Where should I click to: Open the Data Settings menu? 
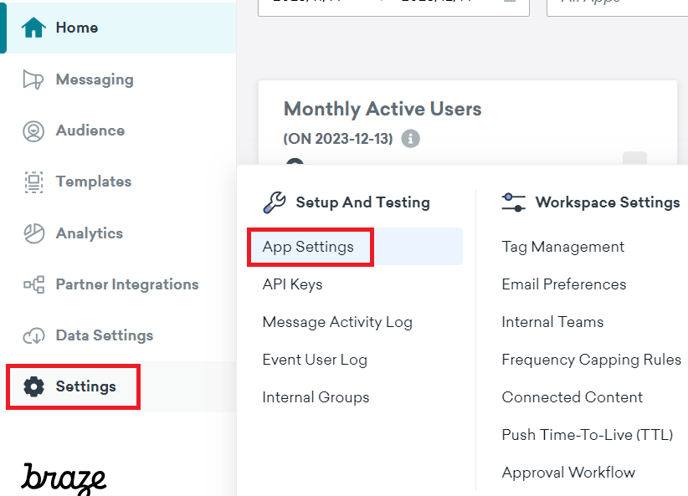pos(104,336)
